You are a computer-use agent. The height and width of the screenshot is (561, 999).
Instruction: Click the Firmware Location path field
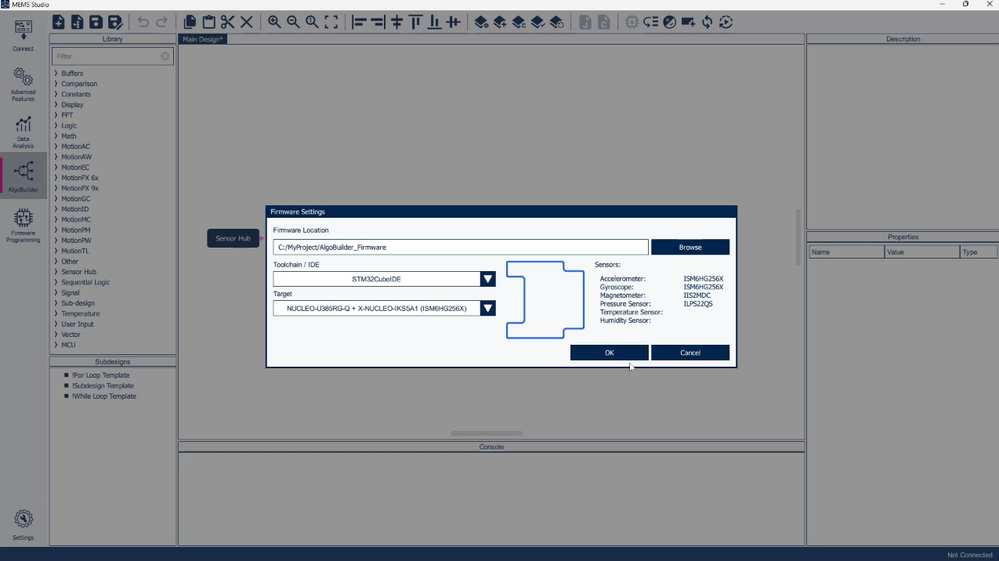coord(461,247)
